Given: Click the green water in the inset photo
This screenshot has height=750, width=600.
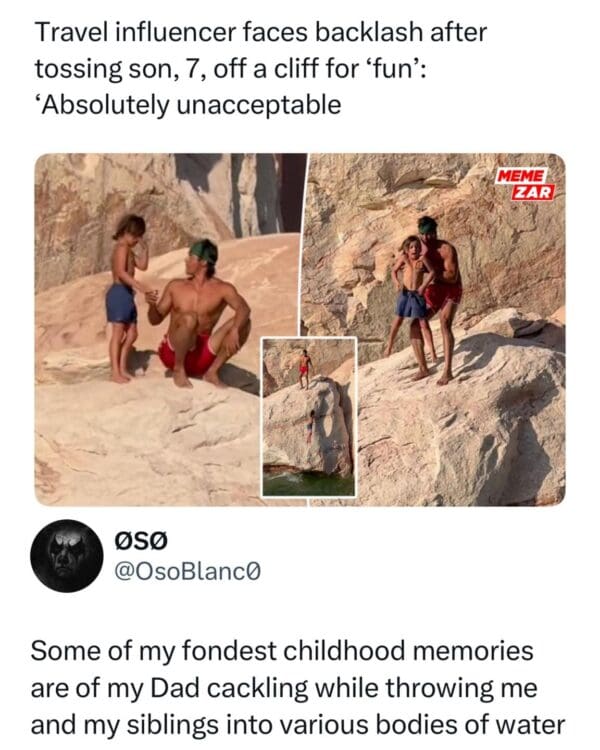Looking at the screenshot, I should tap(309, 483).
